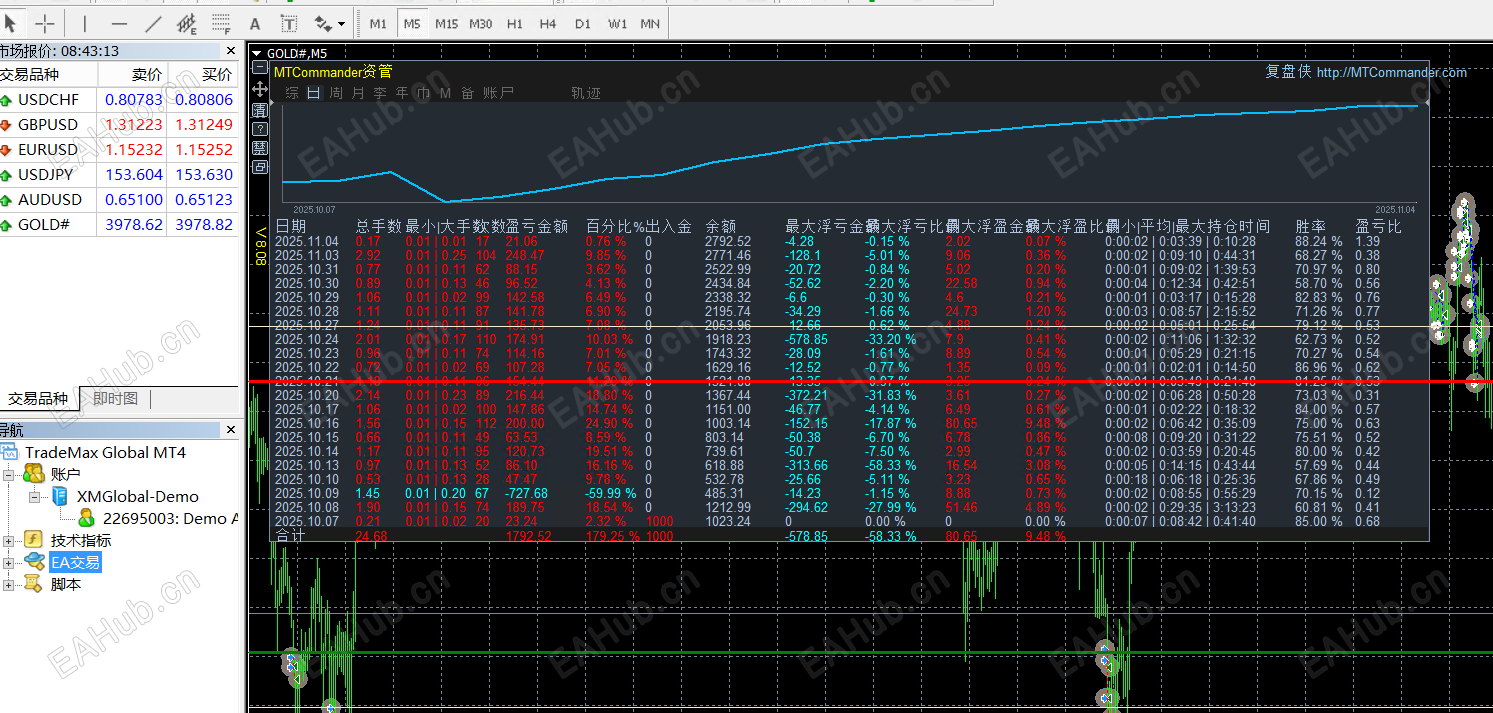Open the arrows objects dropdown

[x=341, y=22]
